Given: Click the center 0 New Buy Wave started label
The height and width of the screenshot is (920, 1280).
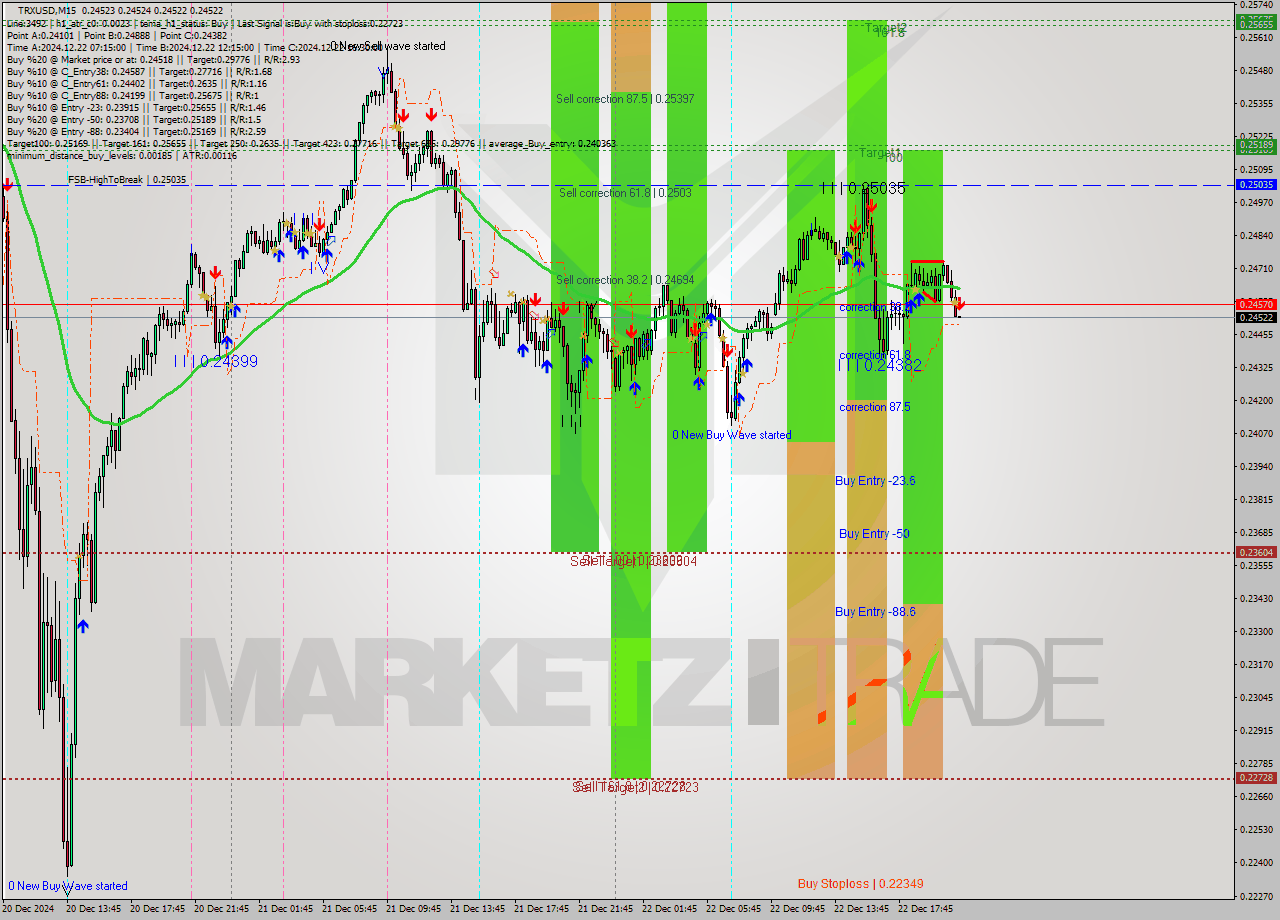Looking at the screenshot, I should (x=732, y=435).
